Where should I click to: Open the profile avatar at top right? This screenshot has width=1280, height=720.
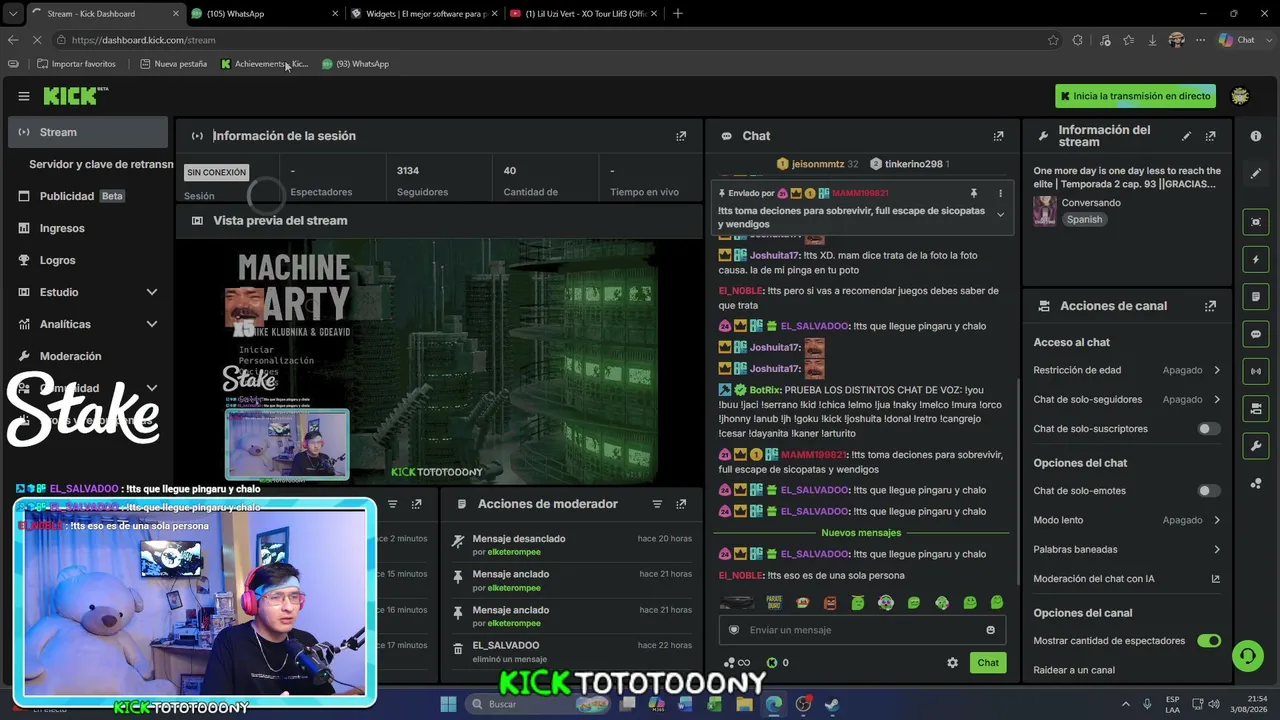point(1240,96)
